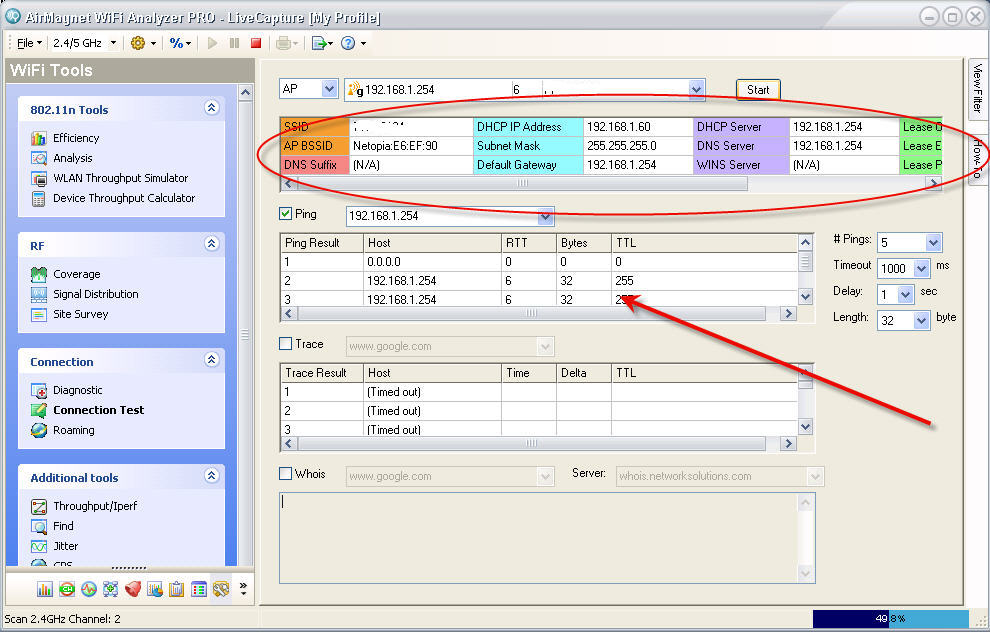Open the # Pings dropdown

[x=934, y=242]
